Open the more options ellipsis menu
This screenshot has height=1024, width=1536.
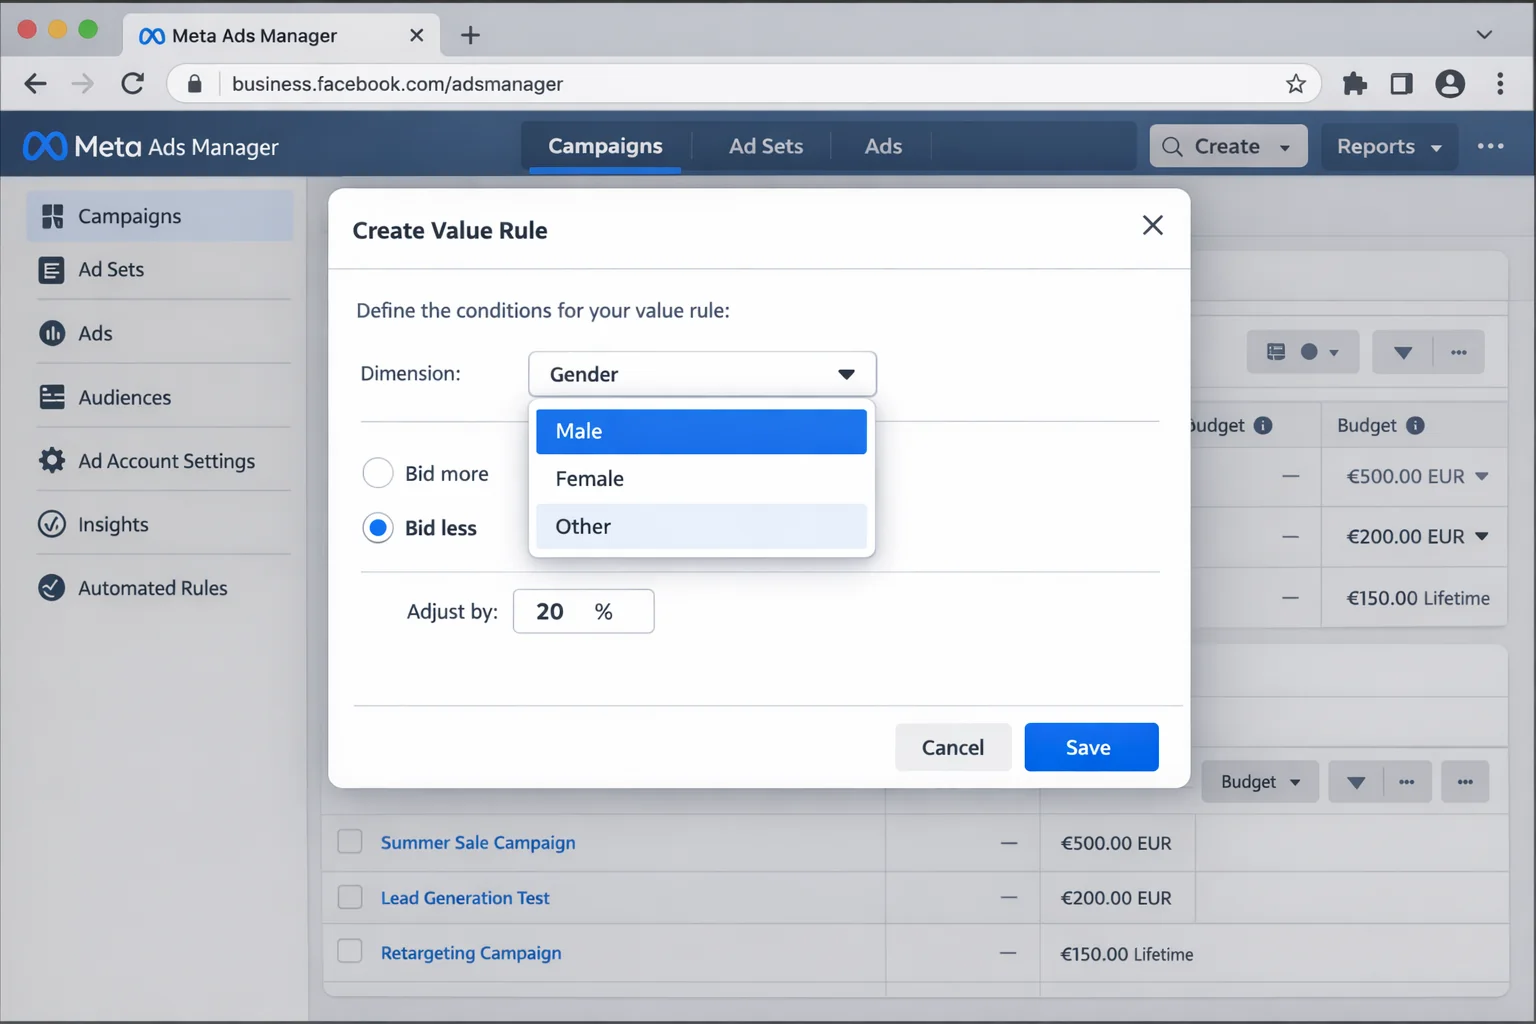click(1491, 145)
